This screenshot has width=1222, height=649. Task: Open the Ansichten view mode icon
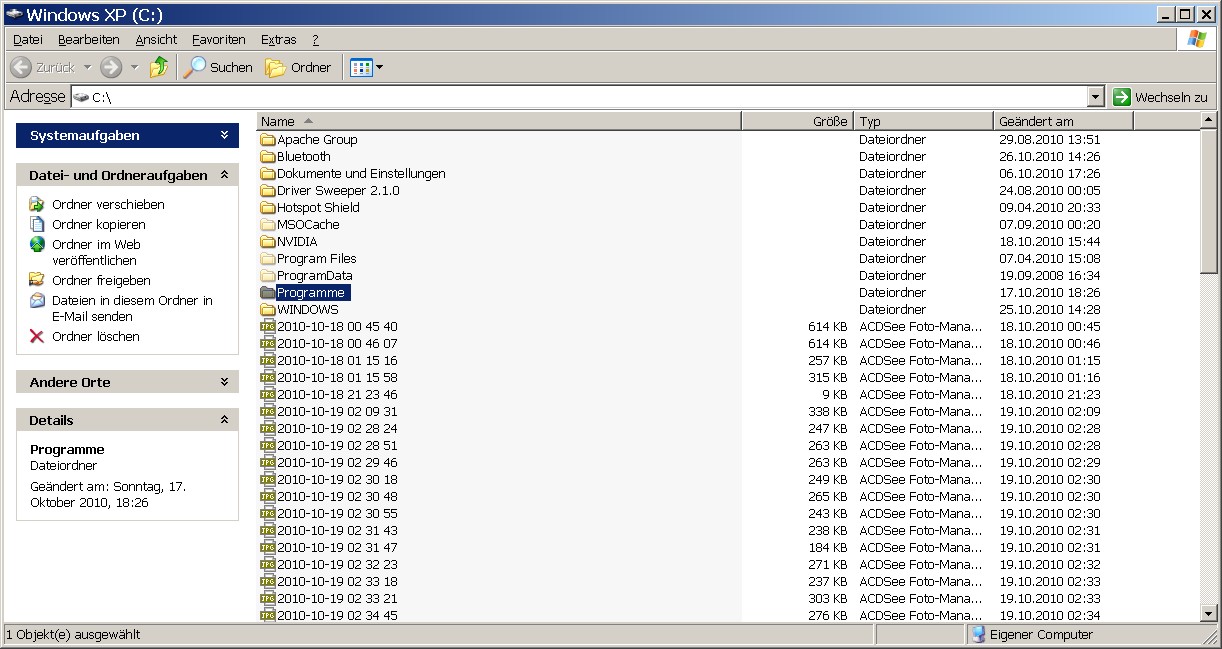point(361,67)
